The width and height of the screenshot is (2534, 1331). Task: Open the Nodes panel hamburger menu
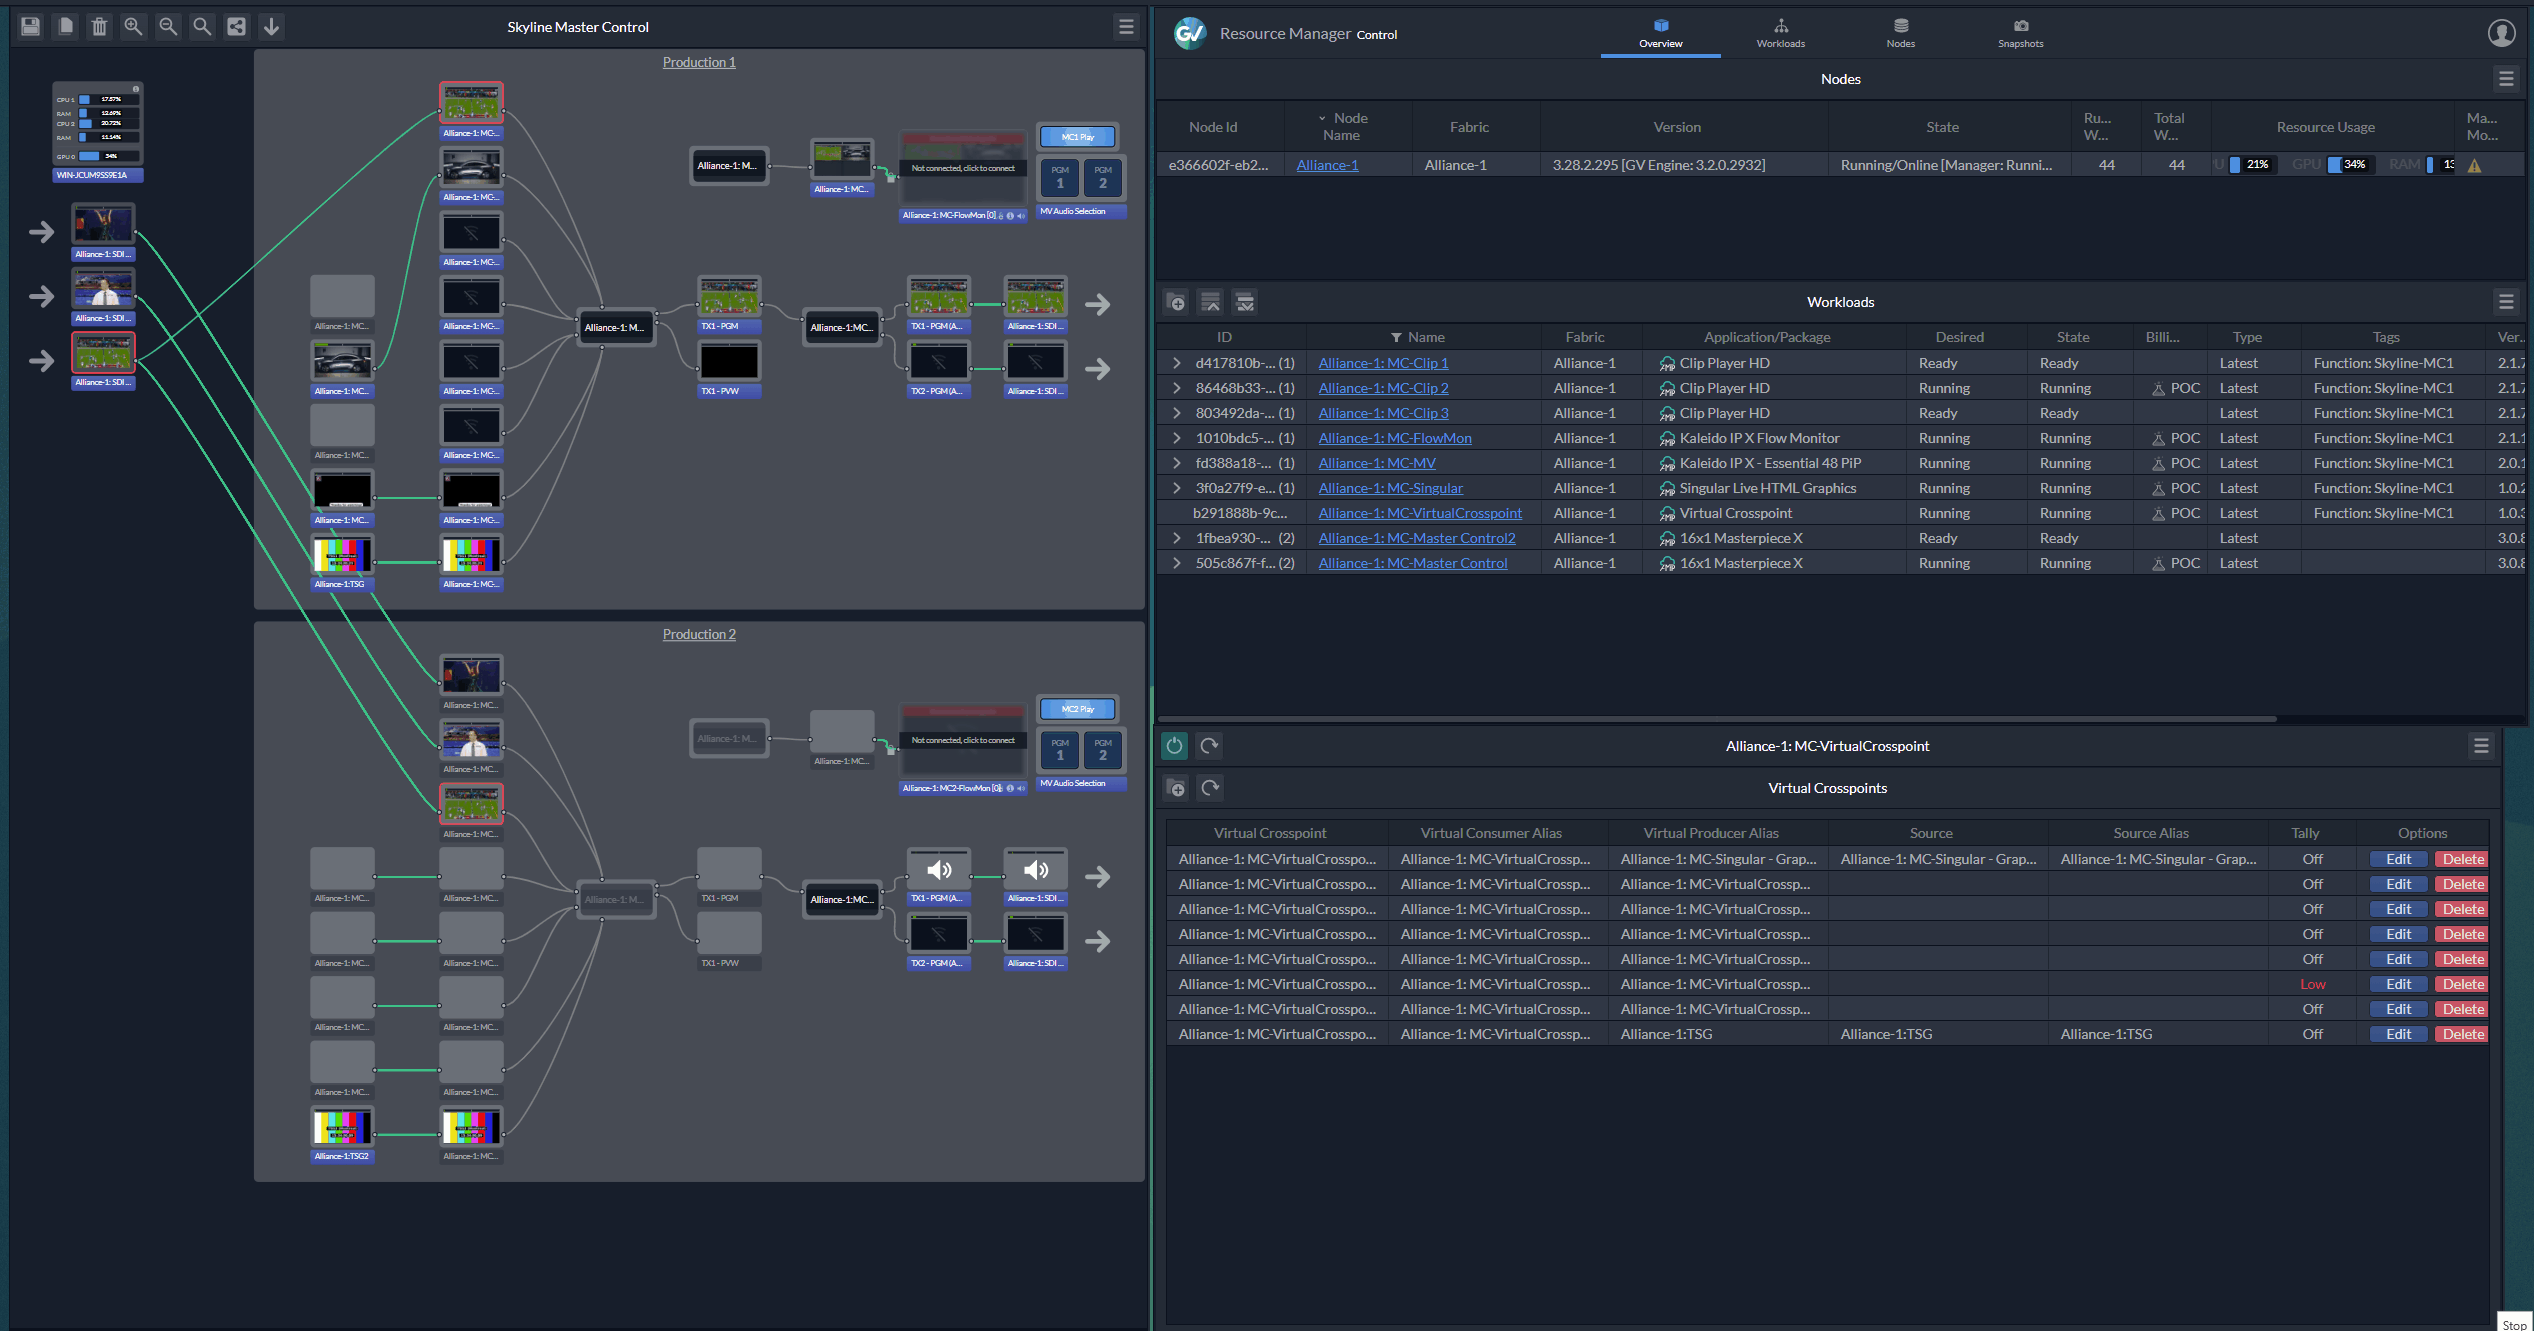coord(2505,78)
